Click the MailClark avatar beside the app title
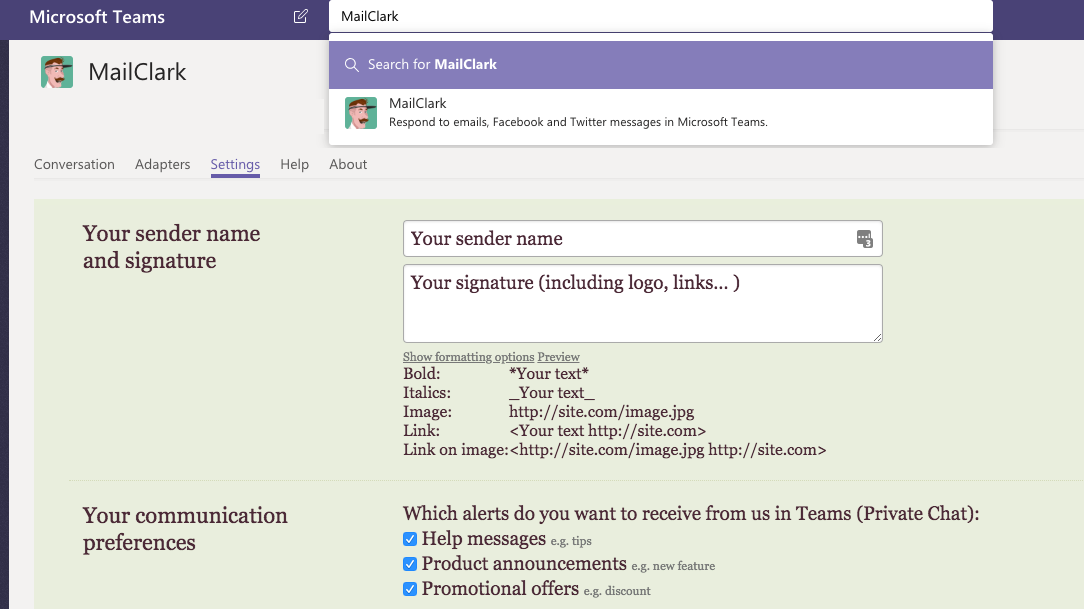The height and width of the screenshot is (609, 1084). (x=57, y=72)
